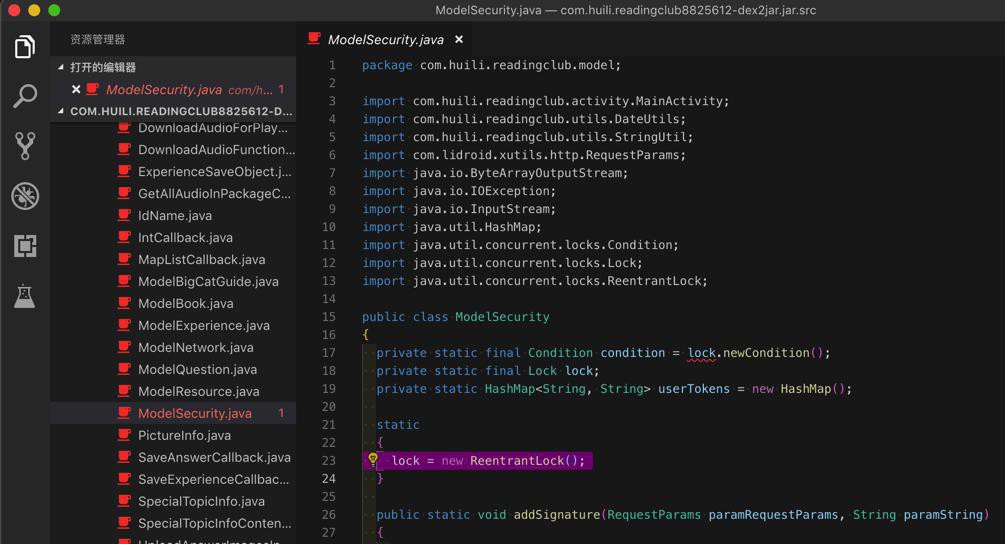Close the ModelSecurity.java editor tab
Screen dimensions: 1005x544
point(459,39)
